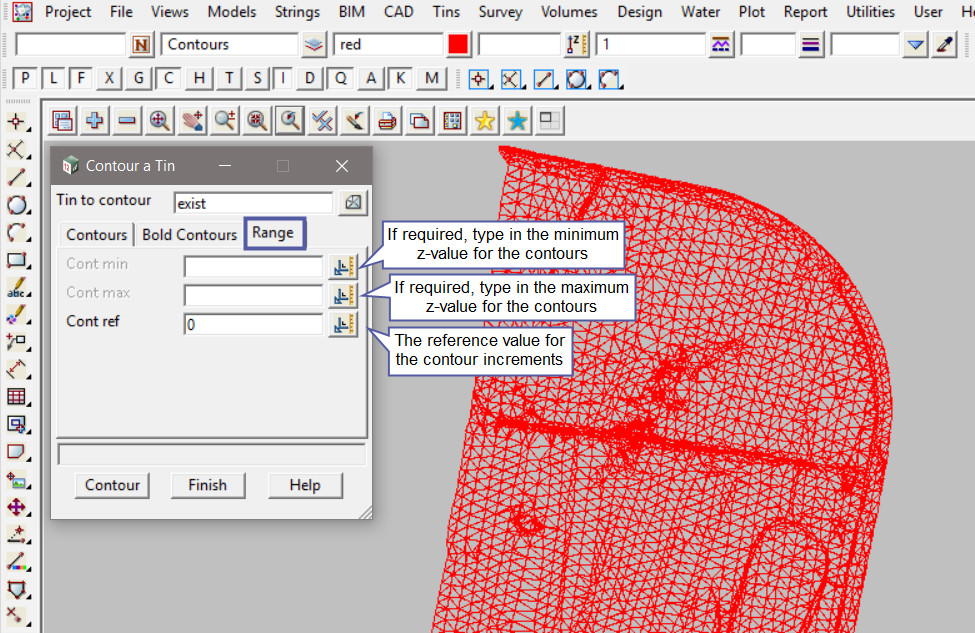Select the dimension tool in left sidebar

[x=17, y=369]
